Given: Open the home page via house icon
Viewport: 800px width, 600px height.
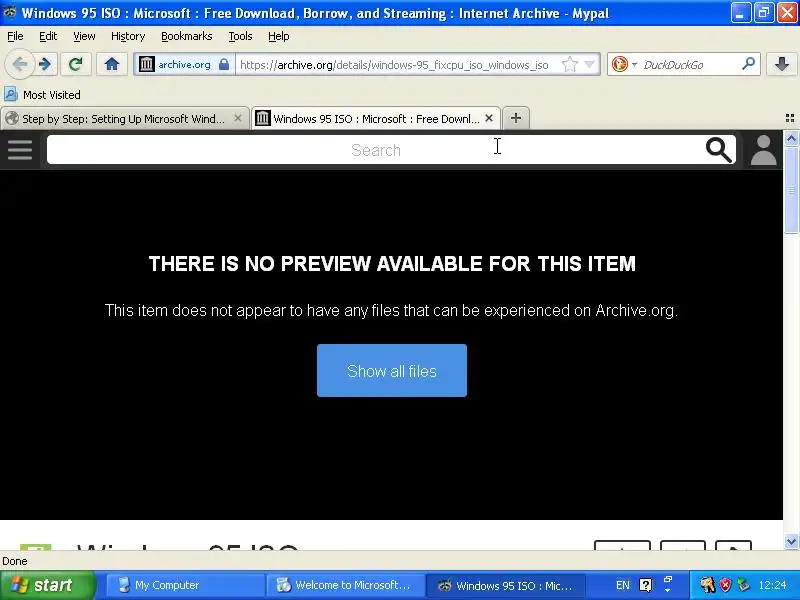Looking at the screenshot, I should click(x=112, y=64).
